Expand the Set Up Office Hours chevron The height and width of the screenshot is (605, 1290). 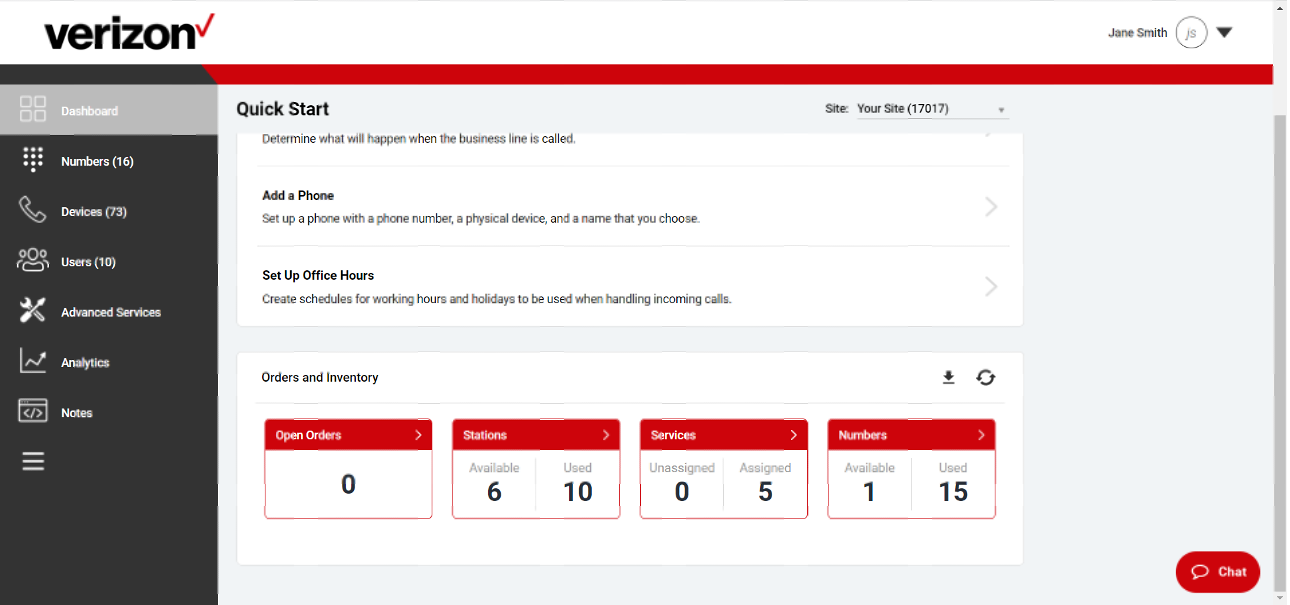coord(991,287)
